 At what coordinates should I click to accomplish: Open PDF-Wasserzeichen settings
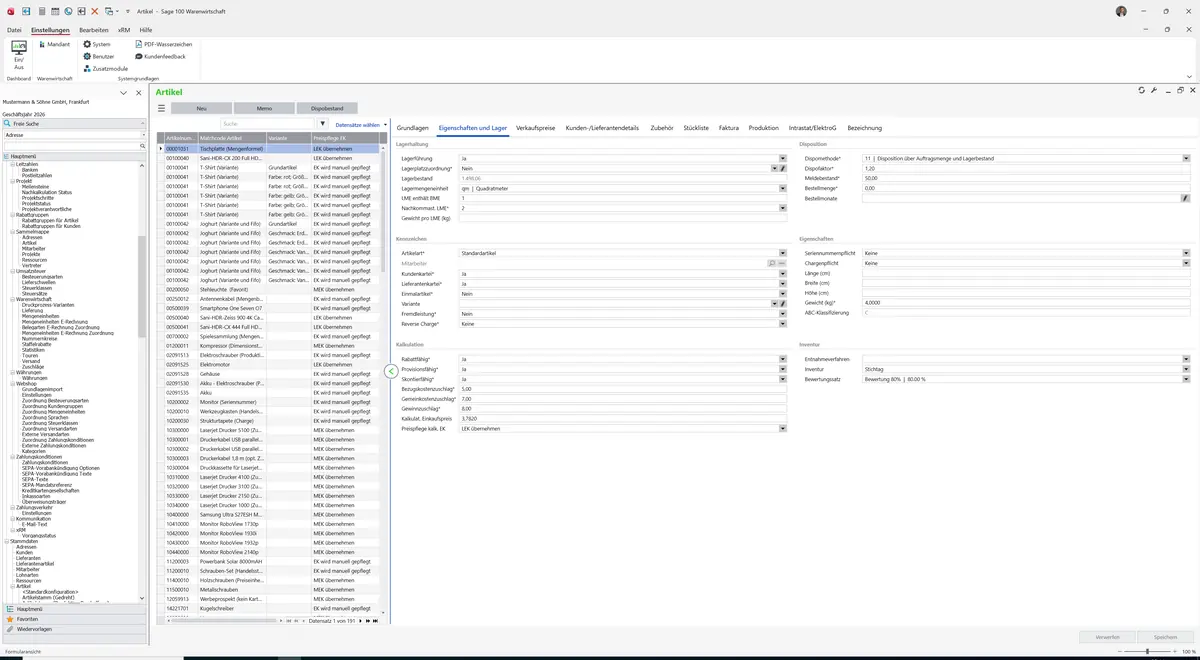(162, 45)
